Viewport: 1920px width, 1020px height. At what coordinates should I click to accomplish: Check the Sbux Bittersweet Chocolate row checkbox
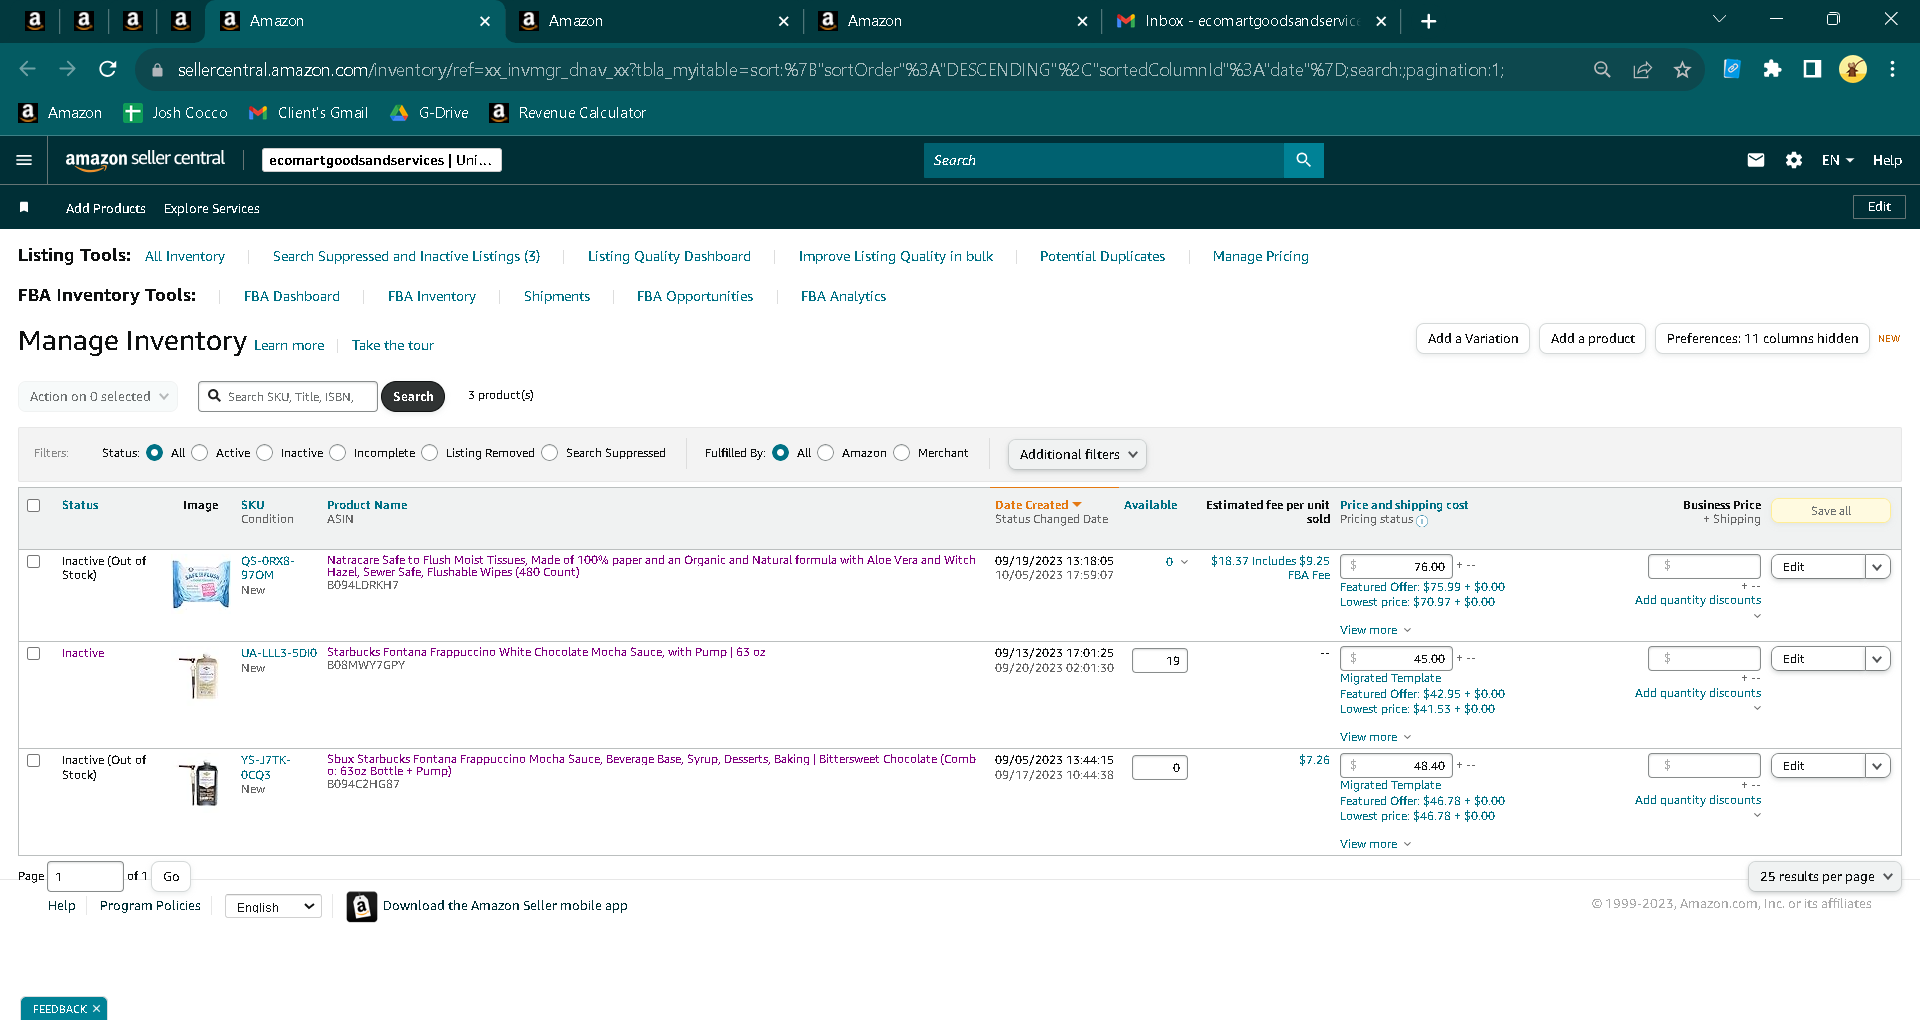[x=34, y=760]
